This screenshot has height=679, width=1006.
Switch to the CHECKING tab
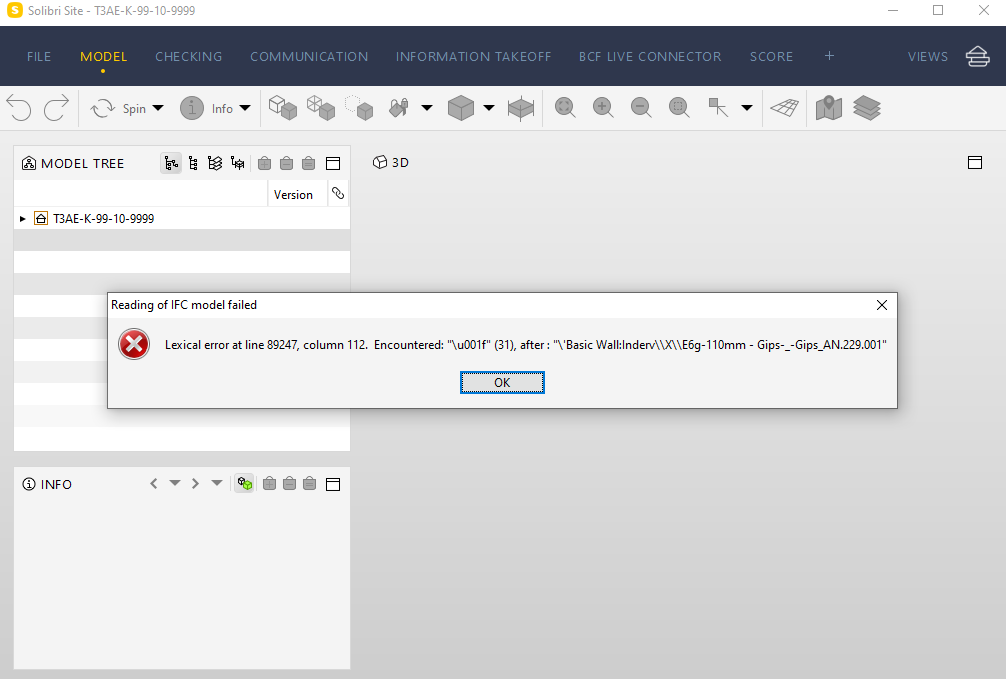pyautogui.click(x=189, y=56)
